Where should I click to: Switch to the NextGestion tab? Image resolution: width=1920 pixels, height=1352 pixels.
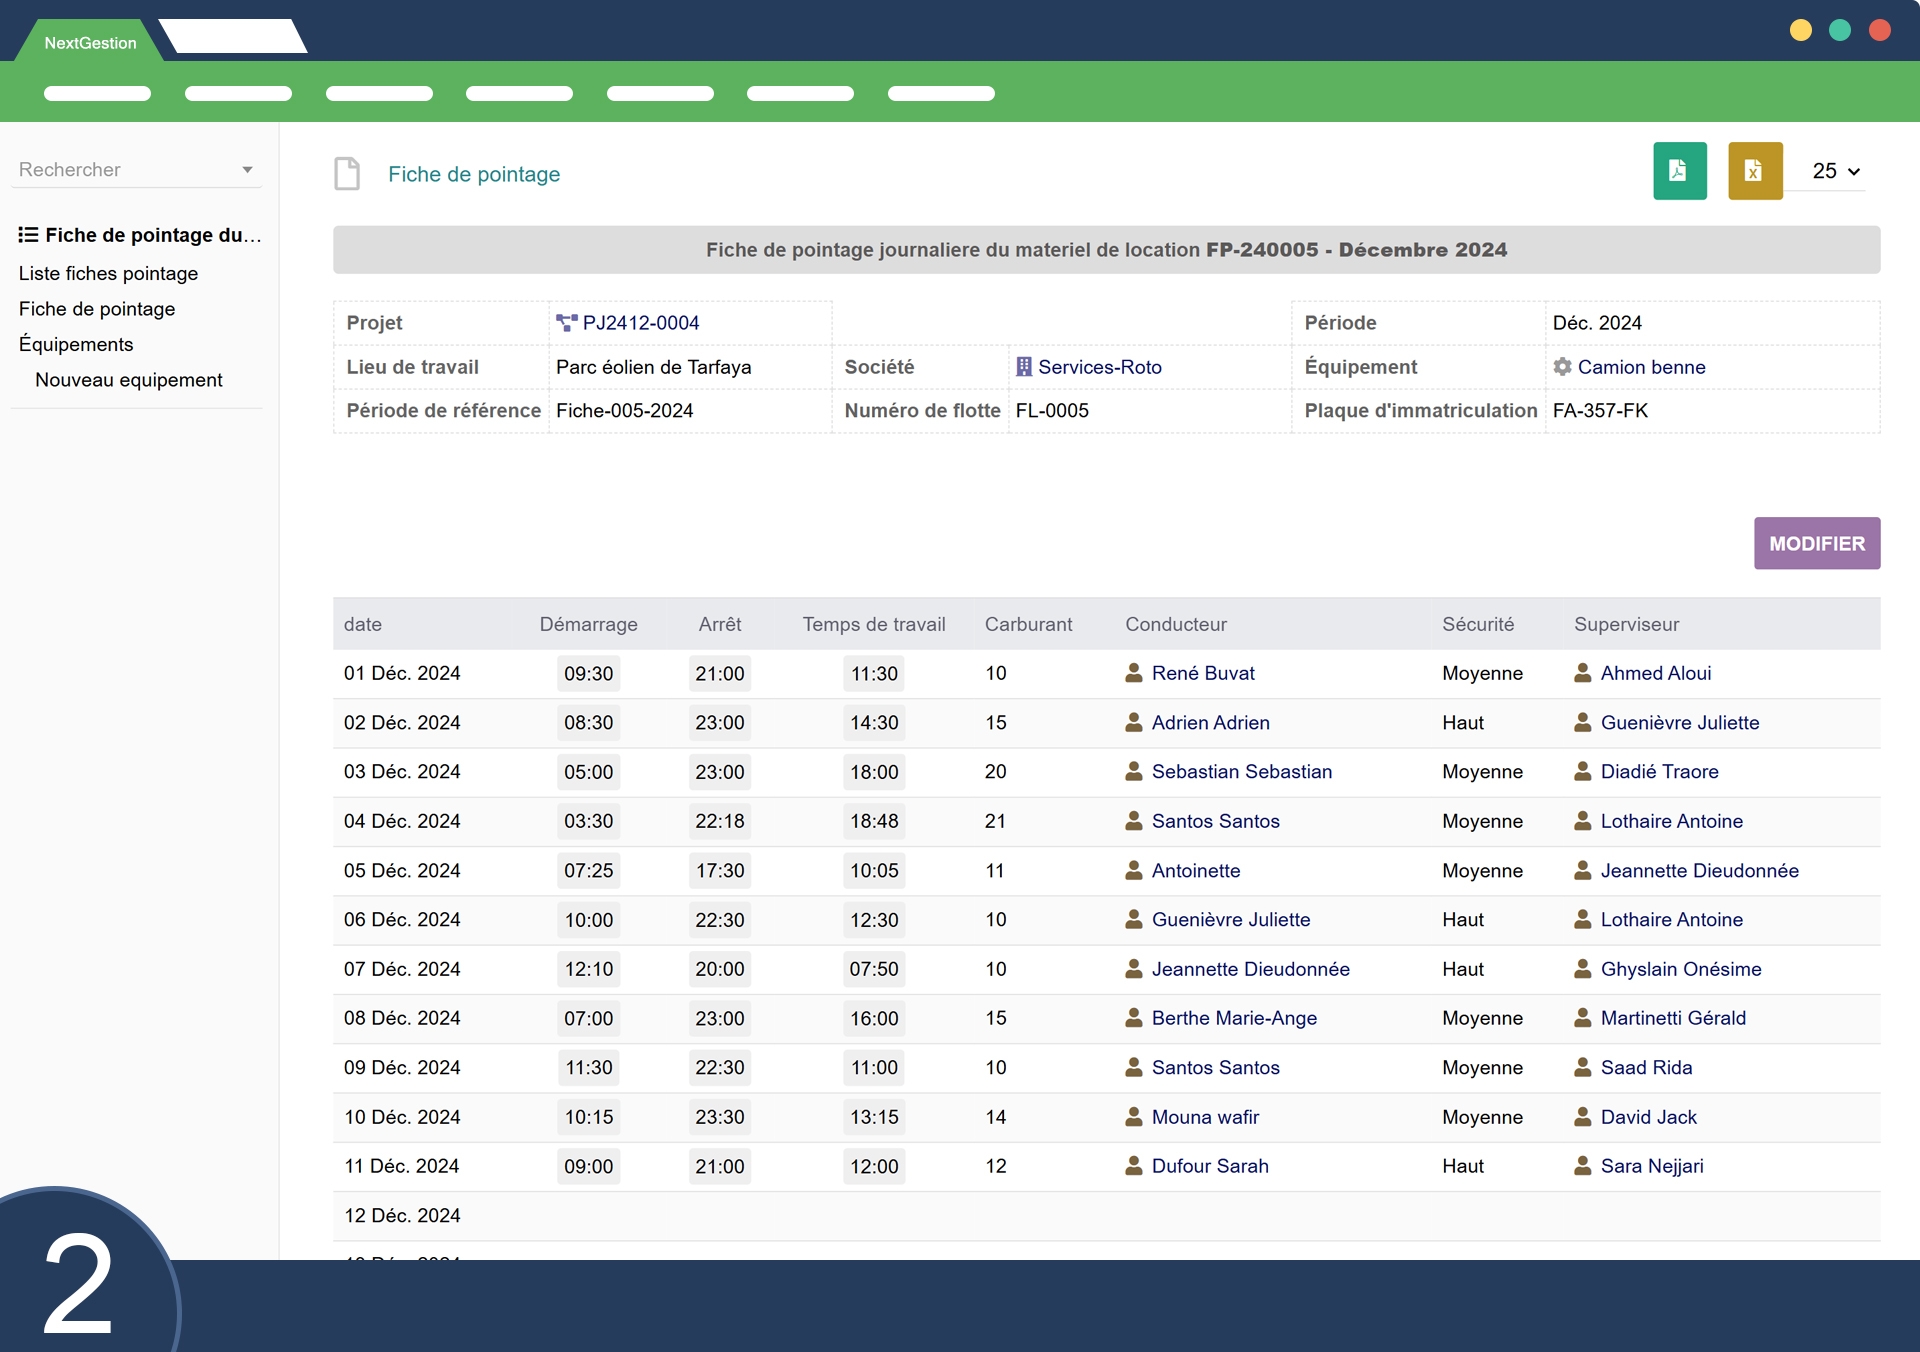click(x=90, y=43)
